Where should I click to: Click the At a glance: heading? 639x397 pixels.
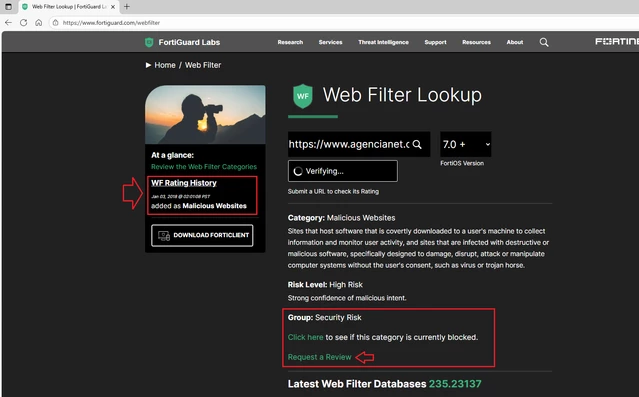tap(172, 155)
